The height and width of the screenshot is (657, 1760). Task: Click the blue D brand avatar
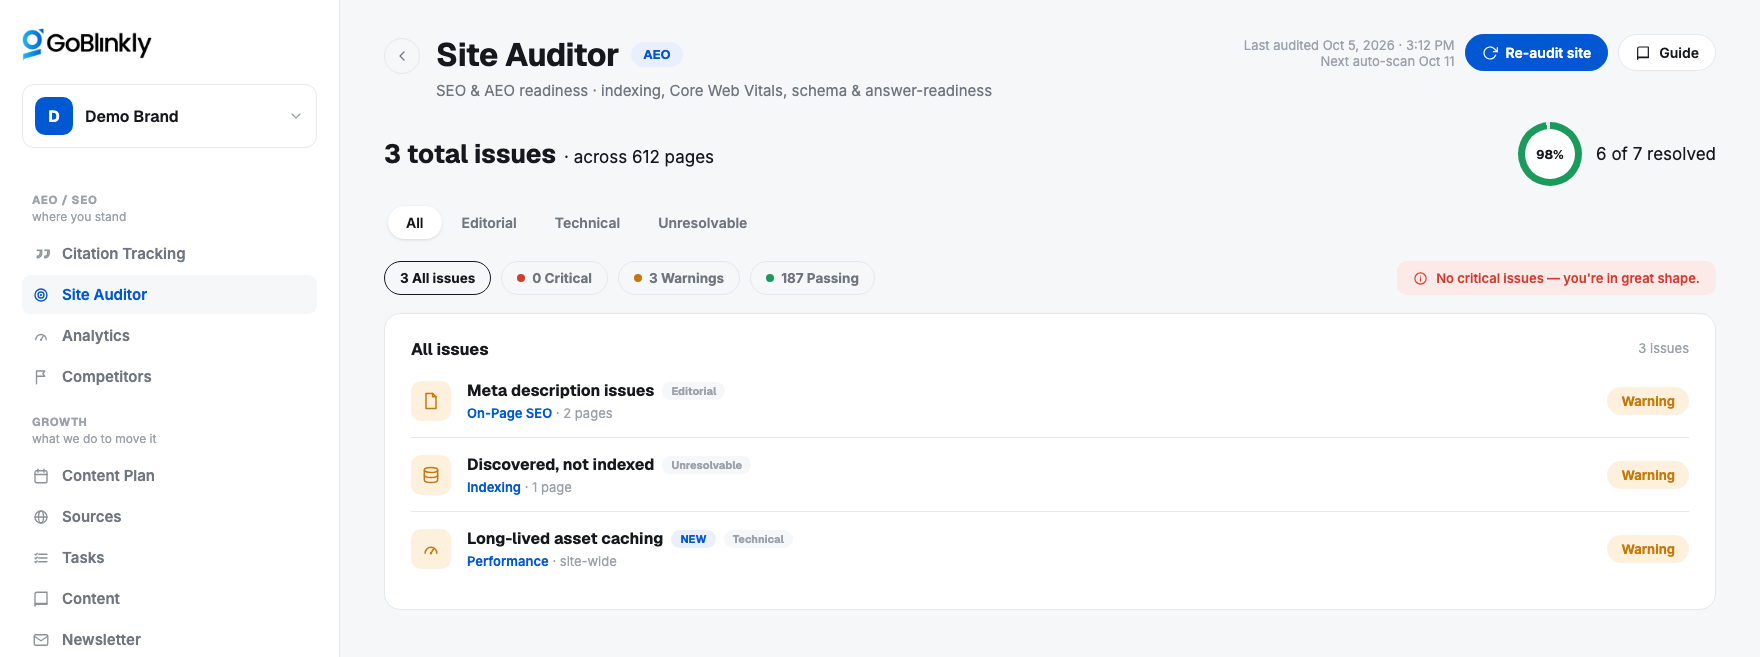(54, 116)
